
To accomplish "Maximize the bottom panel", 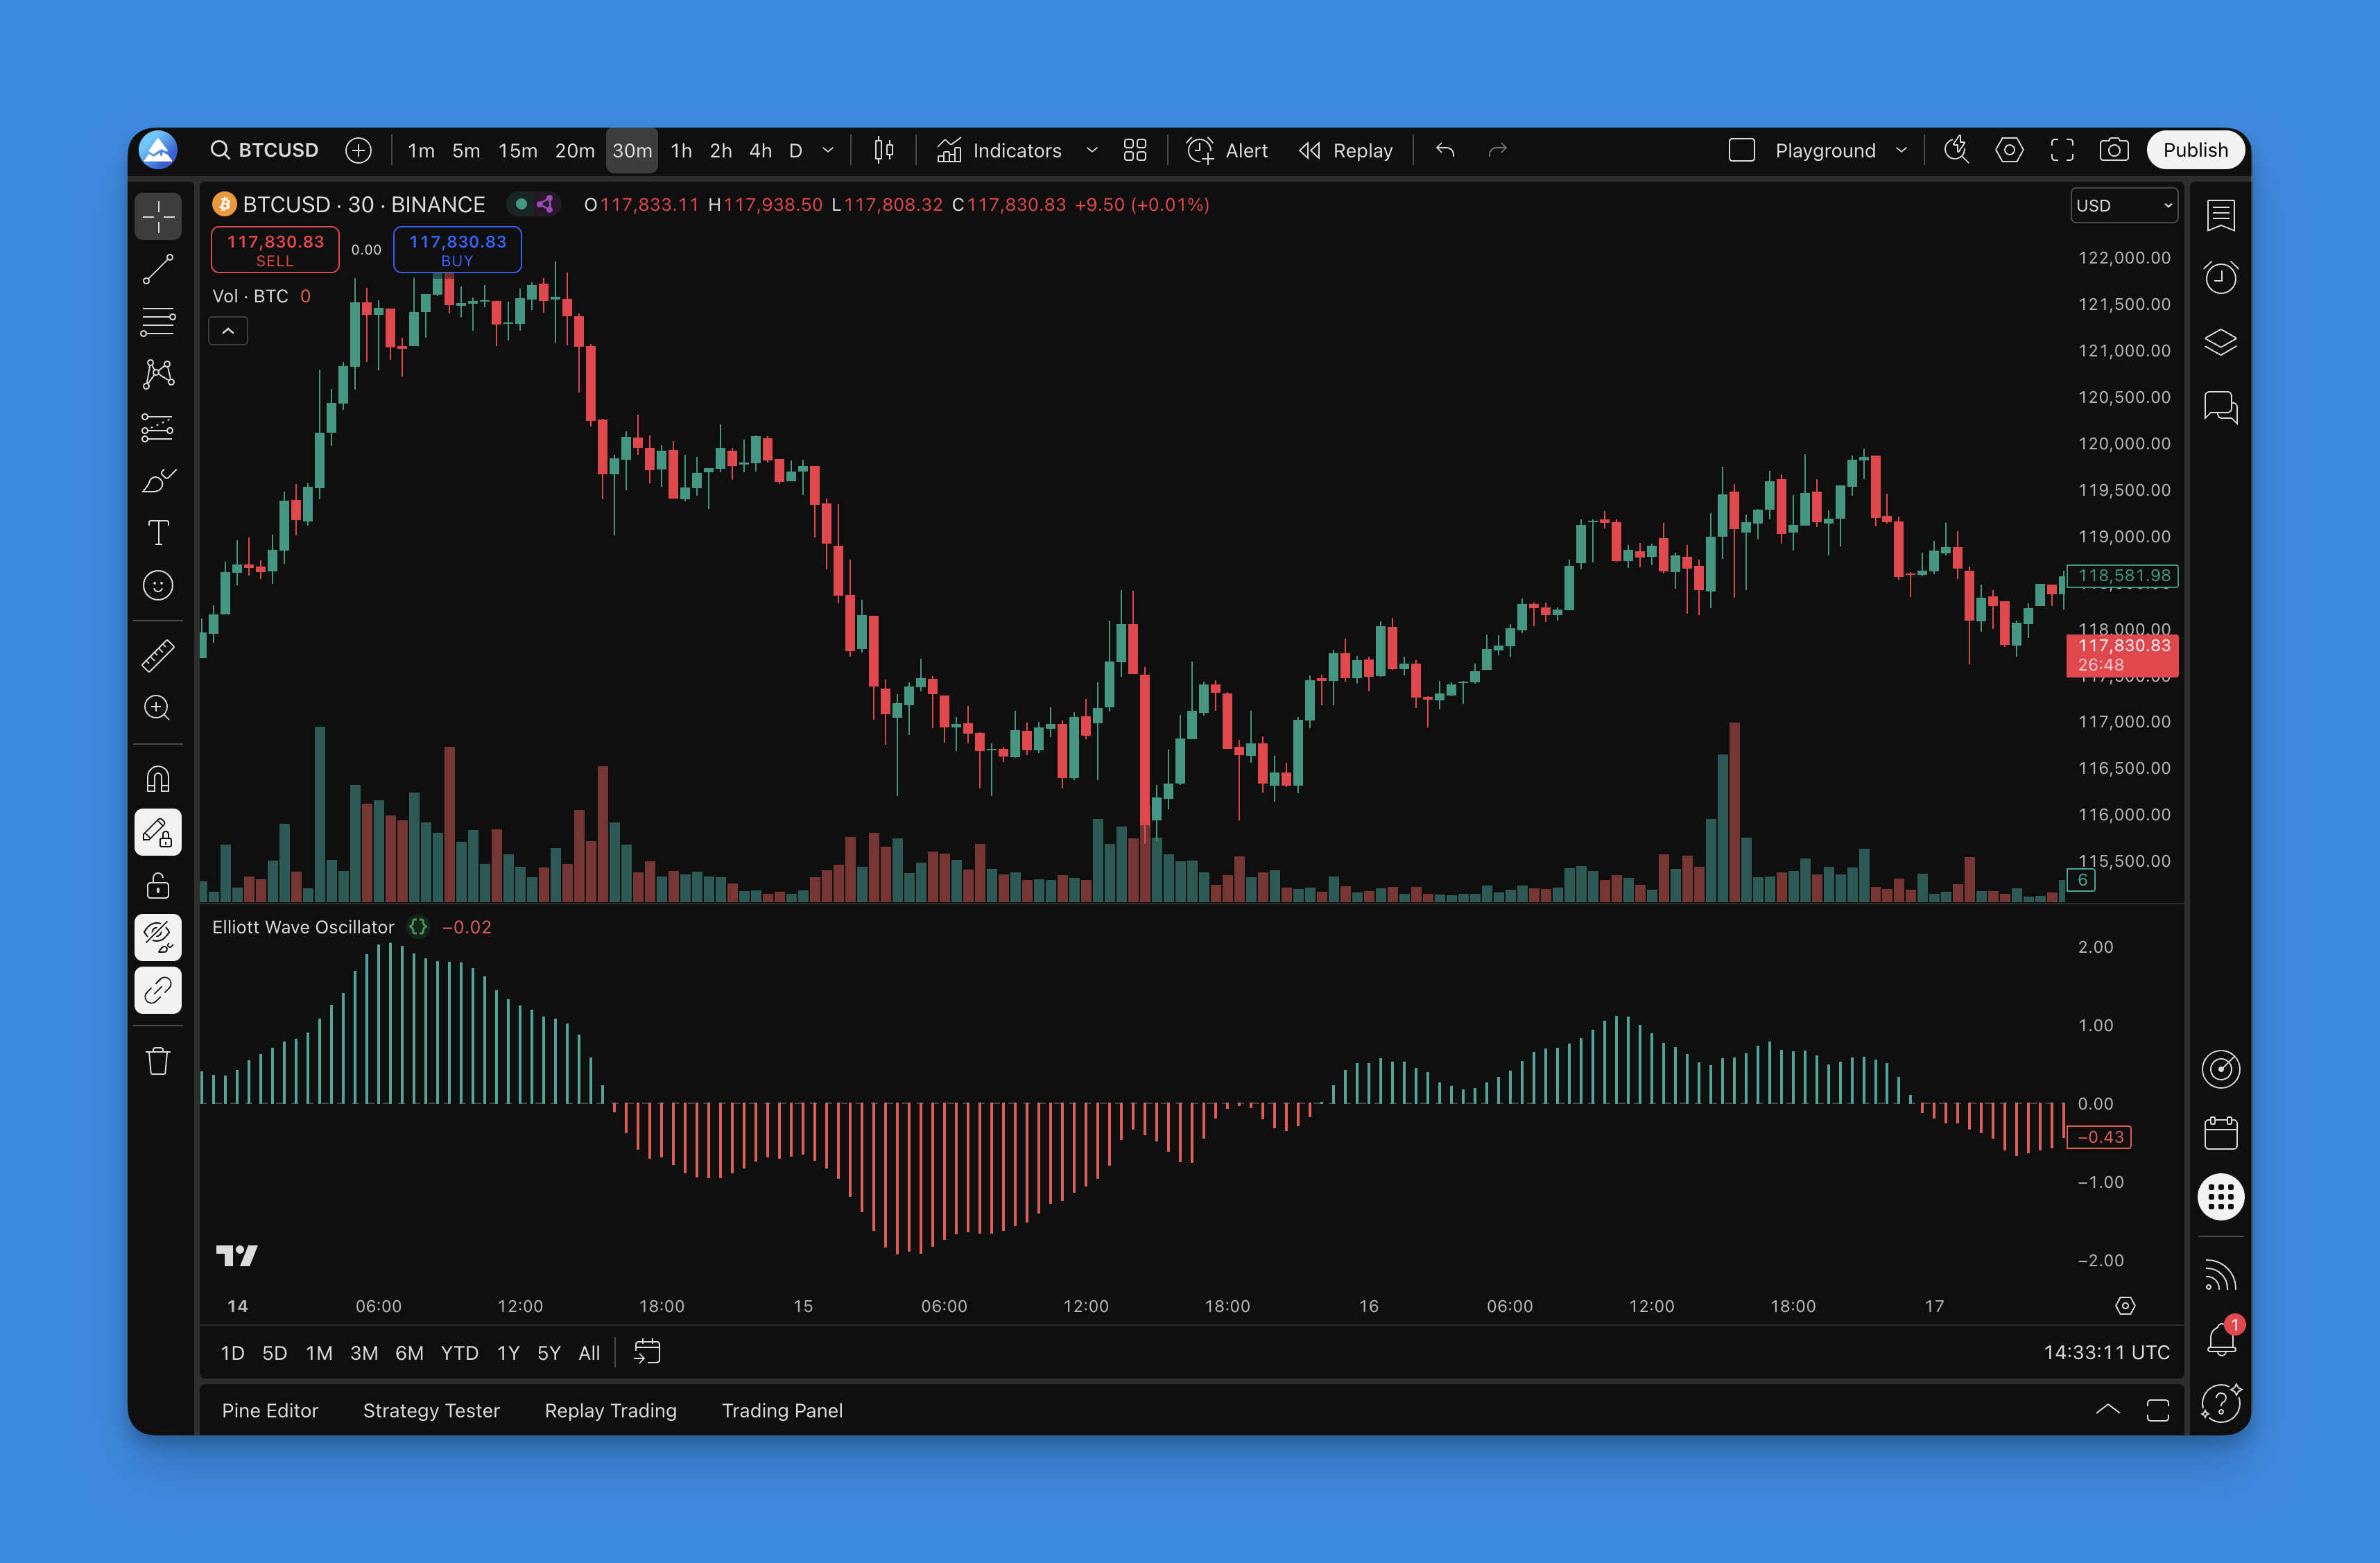I will [x=2158, y=1410].
